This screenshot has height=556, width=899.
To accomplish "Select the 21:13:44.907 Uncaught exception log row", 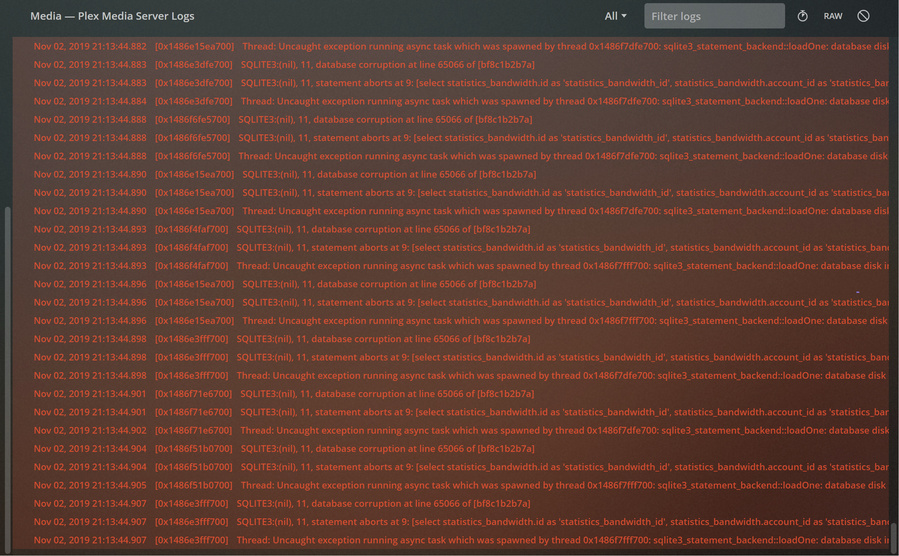I will tap(451, 541).
